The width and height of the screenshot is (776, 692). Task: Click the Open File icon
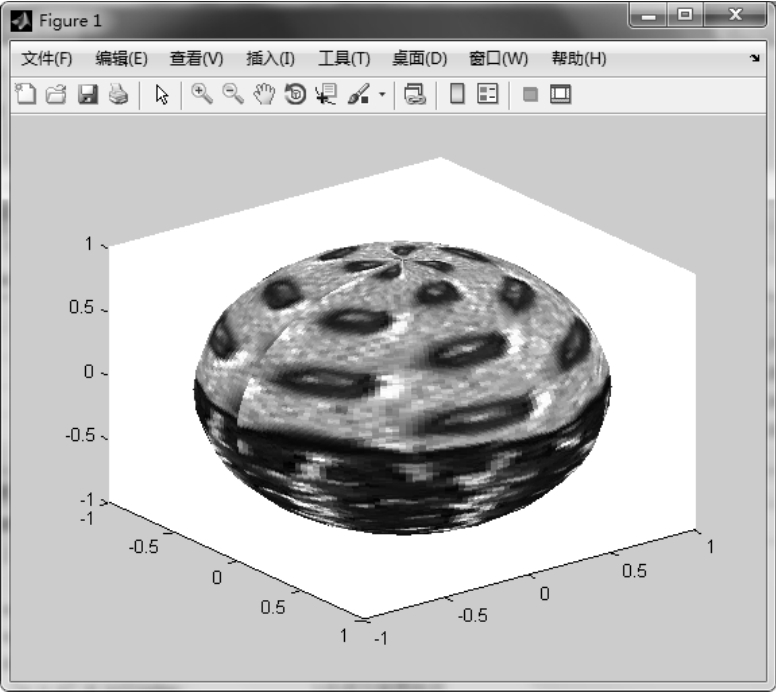coord(57,95)
